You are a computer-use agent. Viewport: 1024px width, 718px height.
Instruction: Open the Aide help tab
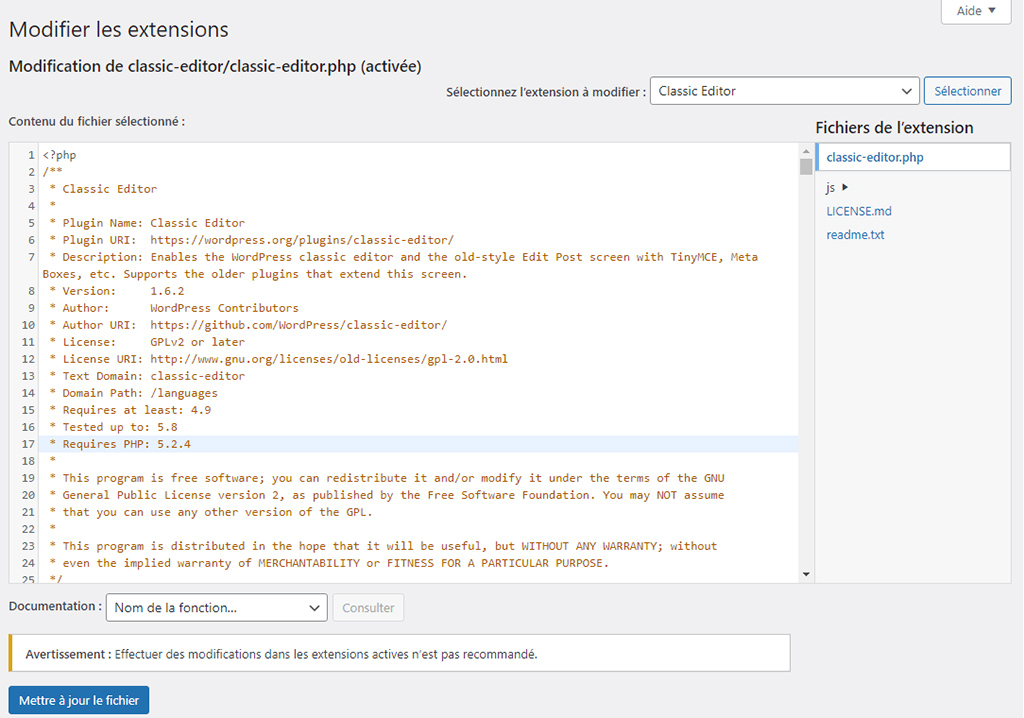[x=976, y=11]
